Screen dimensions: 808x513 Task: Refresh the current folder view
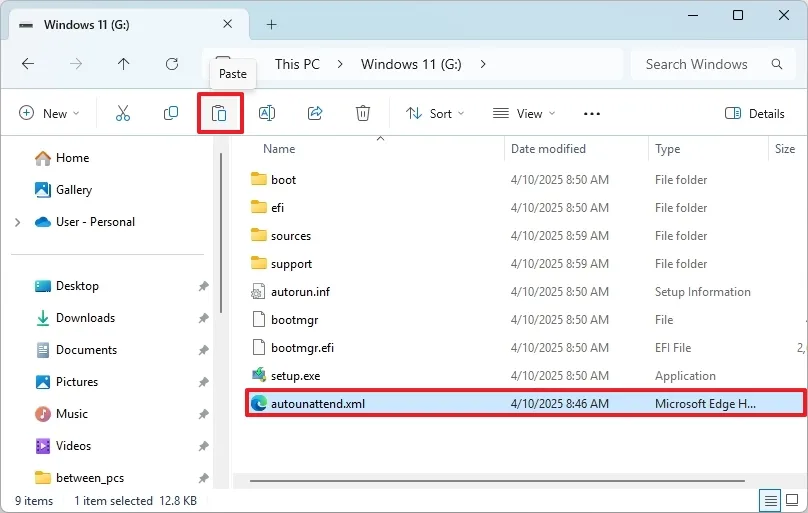click(172, 64)
